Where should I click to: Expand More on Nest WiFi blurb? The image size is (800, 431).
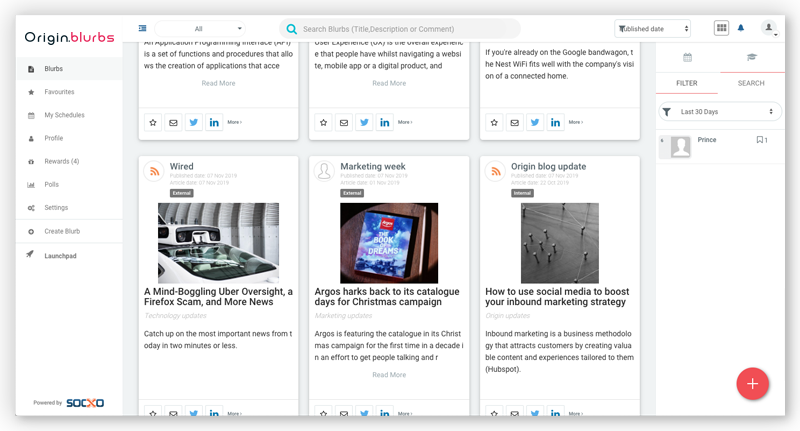tap(576, 122)
